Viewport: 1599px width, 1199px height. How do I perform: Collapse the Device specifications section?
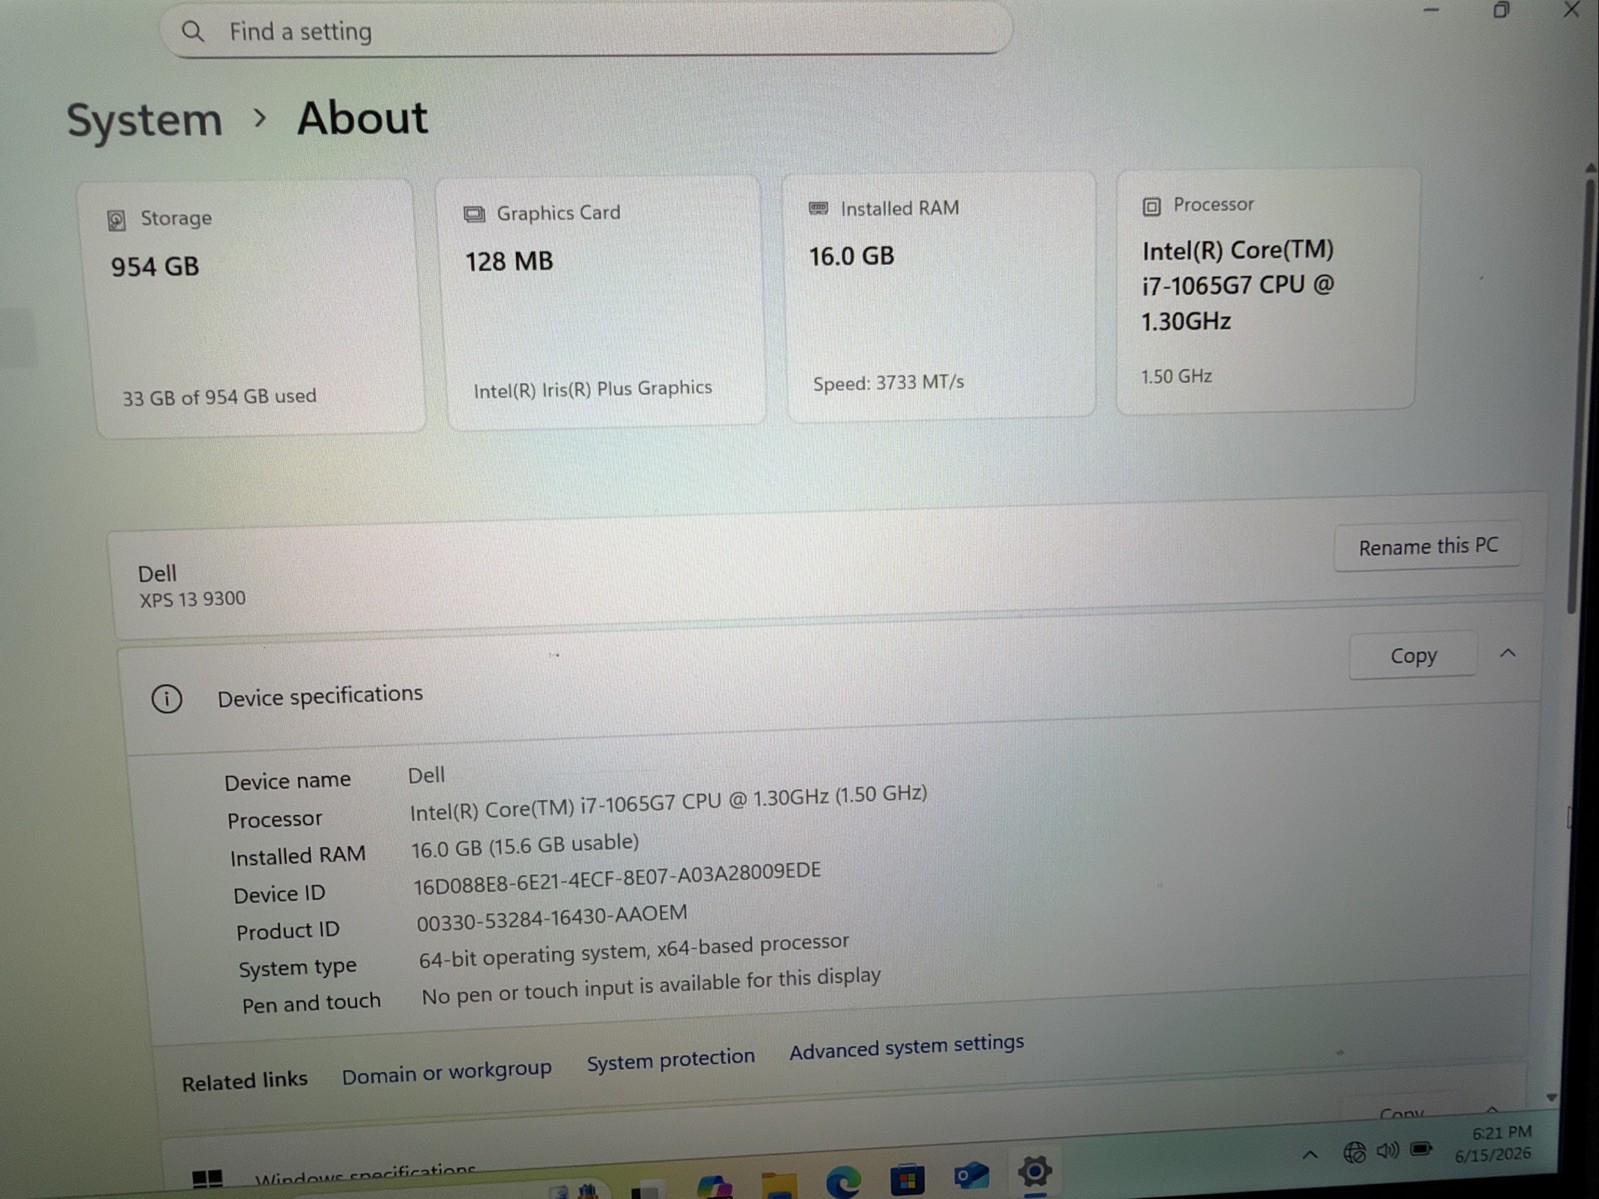click(x=1507, y=653)
